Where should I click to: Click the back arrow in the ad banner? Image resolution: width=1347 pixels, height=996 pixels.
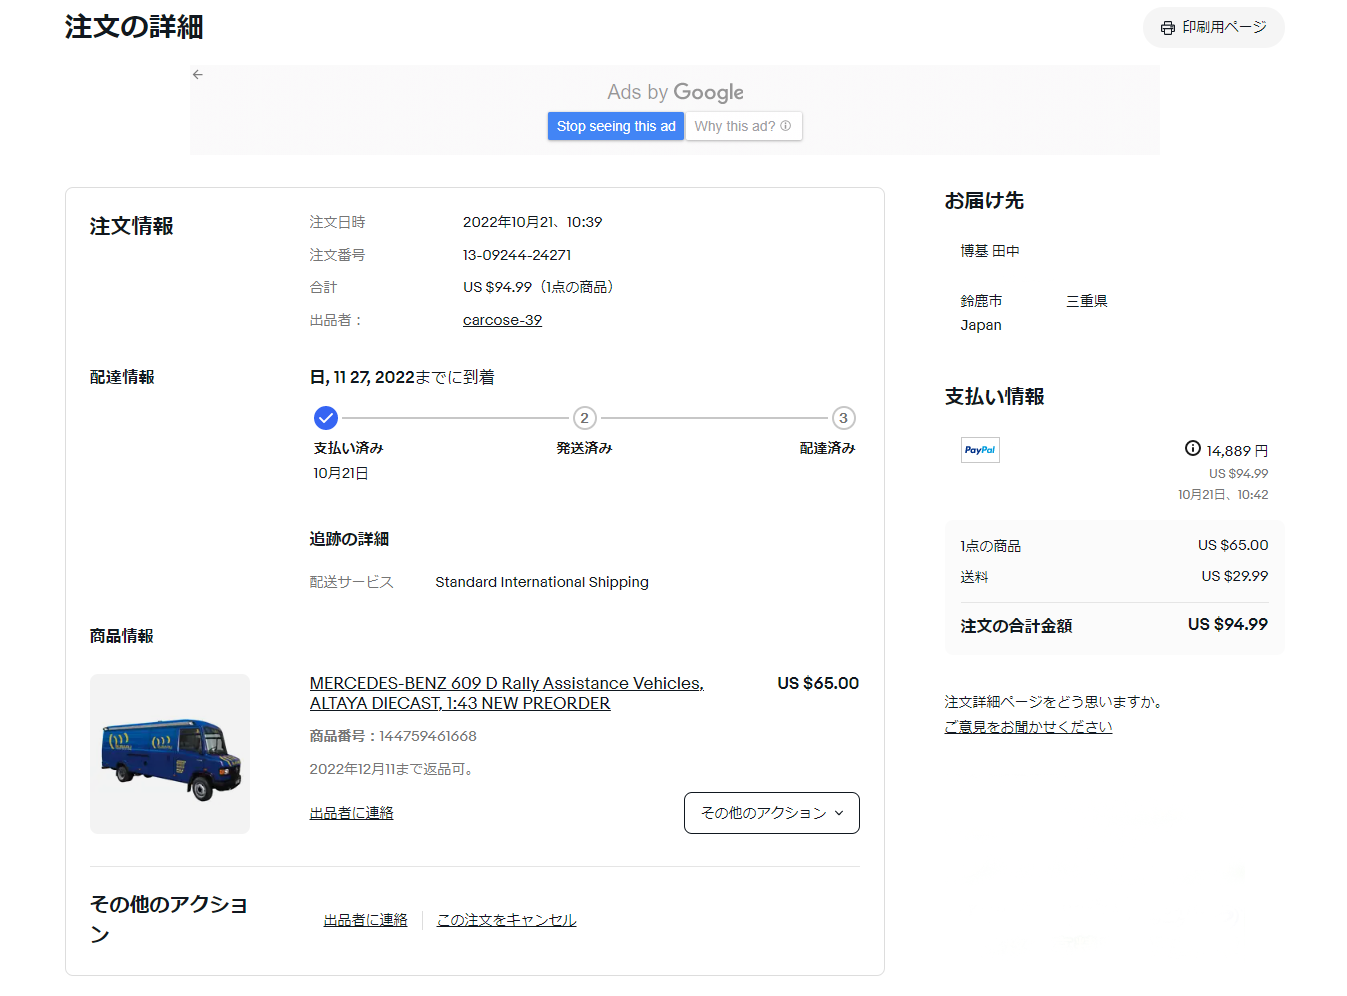pos(198,75)
